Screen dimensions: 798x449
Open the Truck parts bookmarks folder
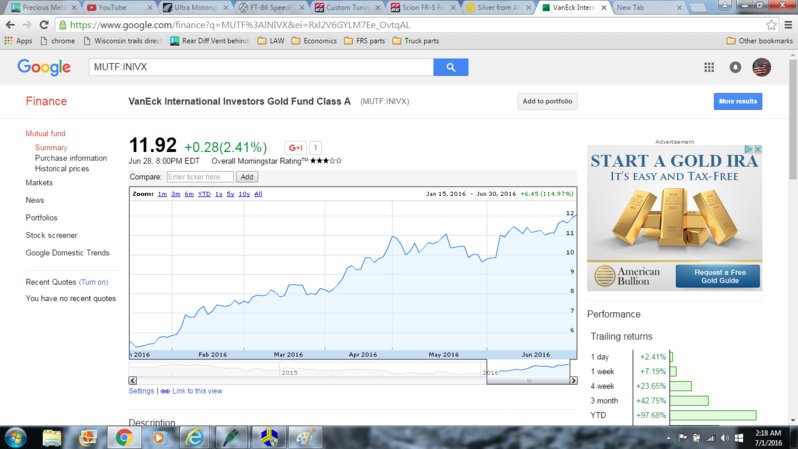tap(416, 41)
